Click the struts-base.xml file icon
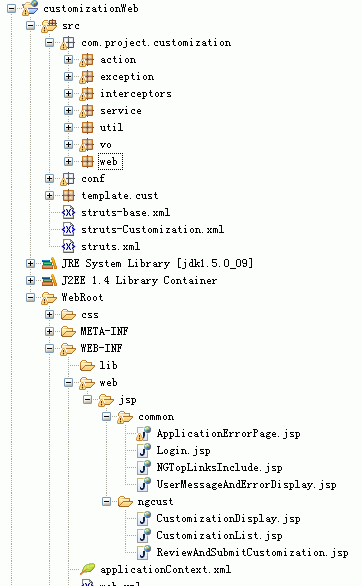The height and width of the screenshot is (586, 362). pos(68,212)
